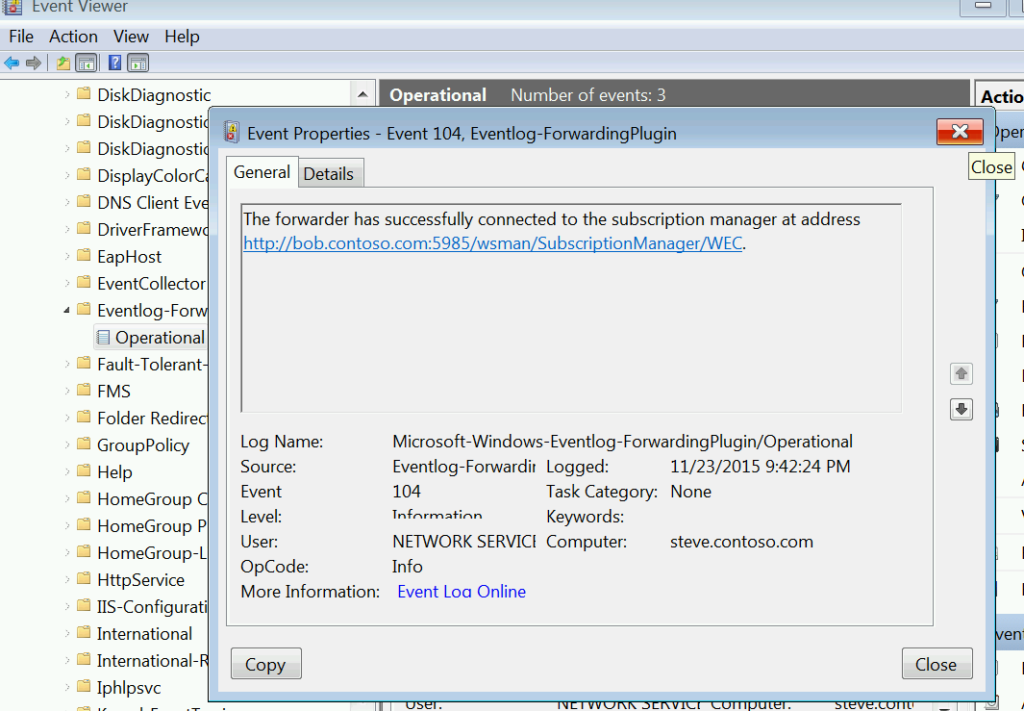This screenshot has height=711, width=1024.
Task: Open the File menu
Action: (21, 37)
